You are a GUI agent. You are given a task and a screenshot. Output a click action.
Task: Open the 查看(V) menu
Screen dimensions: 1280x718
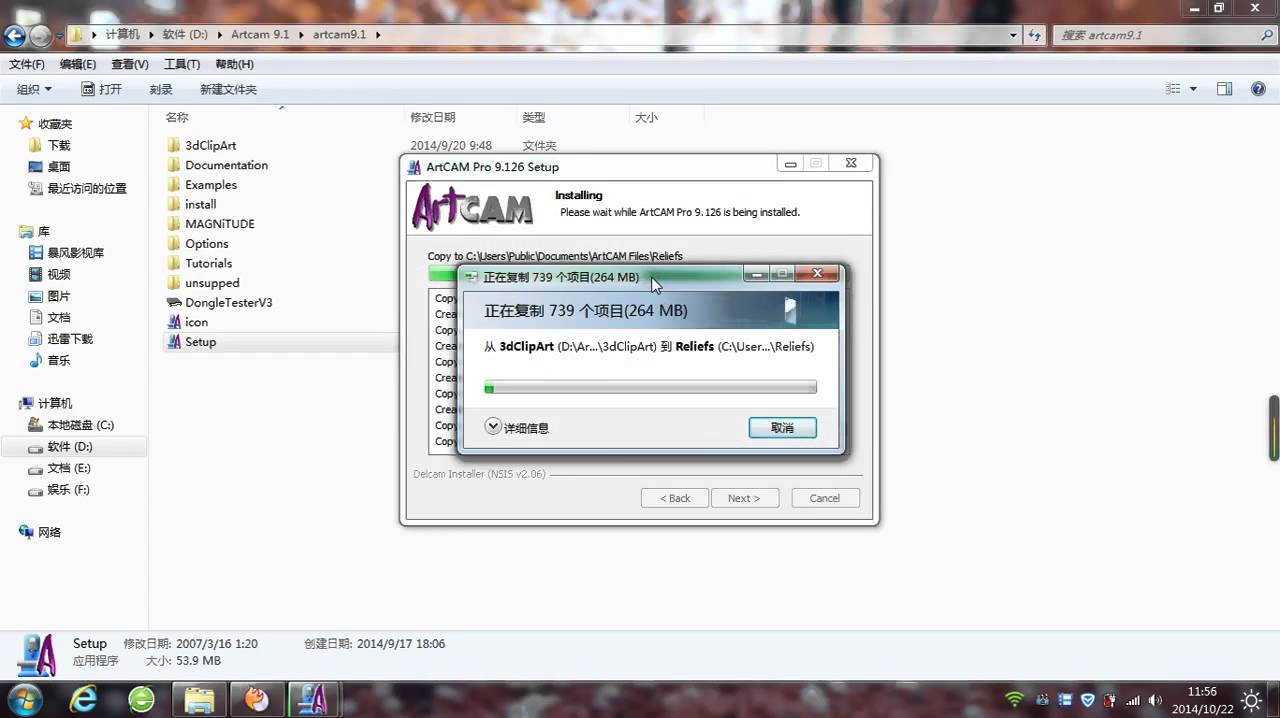pyautogui.click(x=130, y=64)
